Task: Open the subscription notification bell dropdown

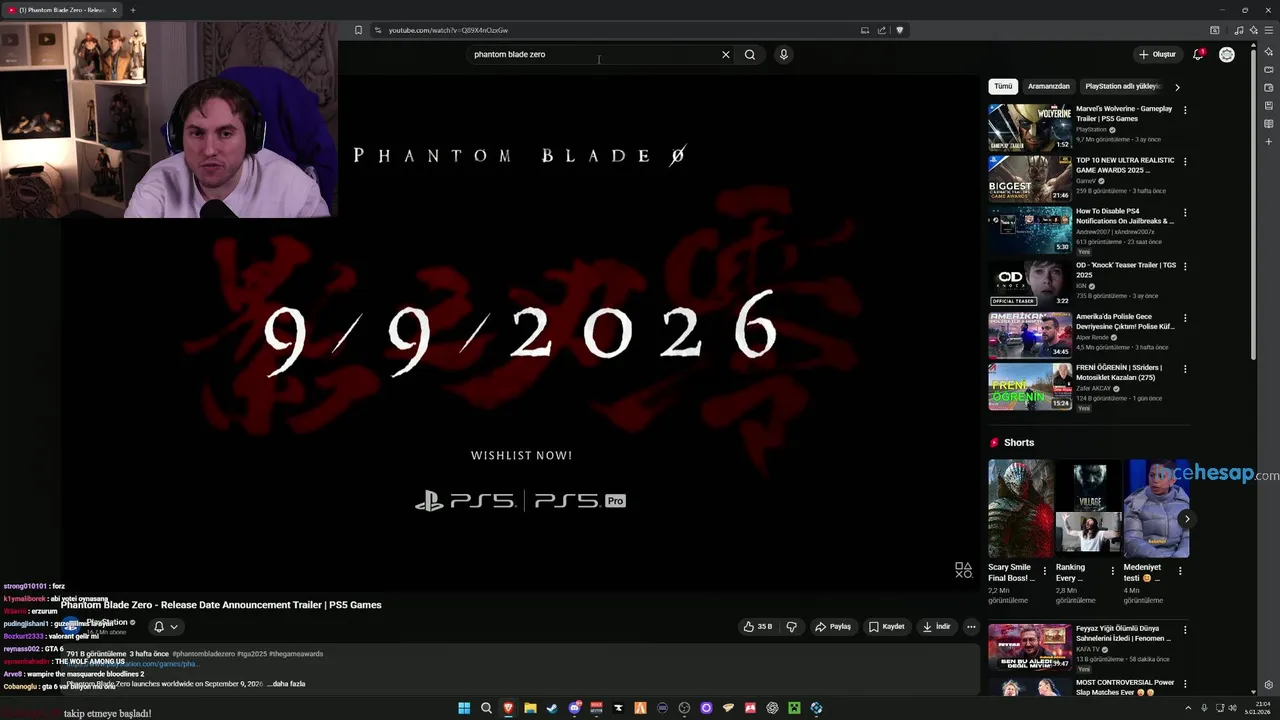Action: click(165, 627)
